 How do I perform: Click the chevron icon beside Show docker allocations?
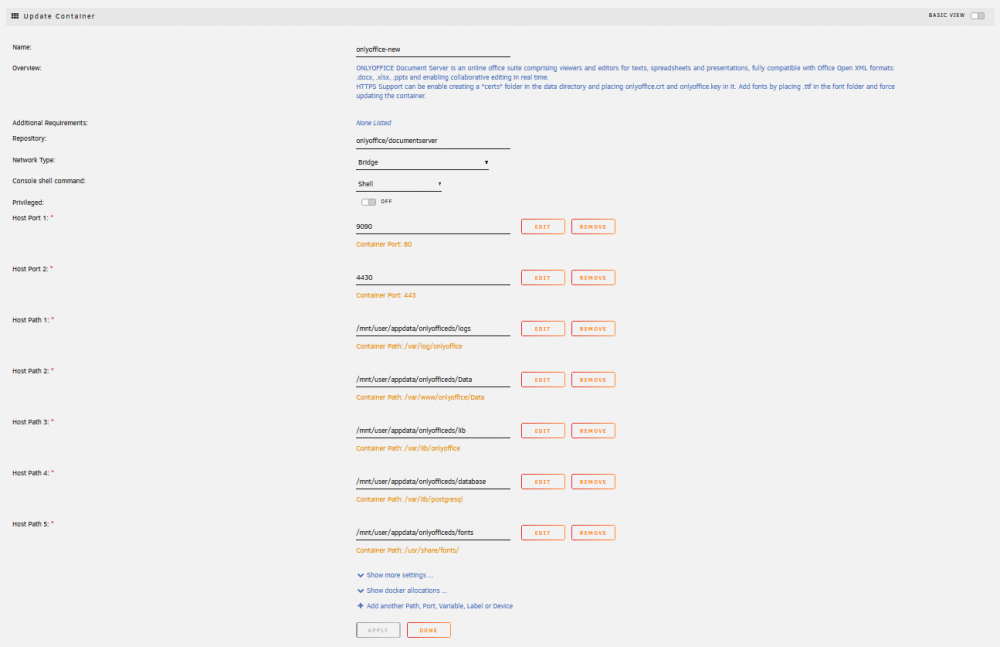coord(360,590)
